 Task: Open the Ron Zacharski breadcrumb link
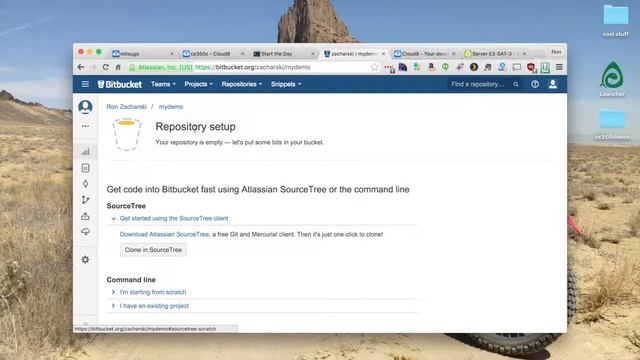tap(127, 107)
